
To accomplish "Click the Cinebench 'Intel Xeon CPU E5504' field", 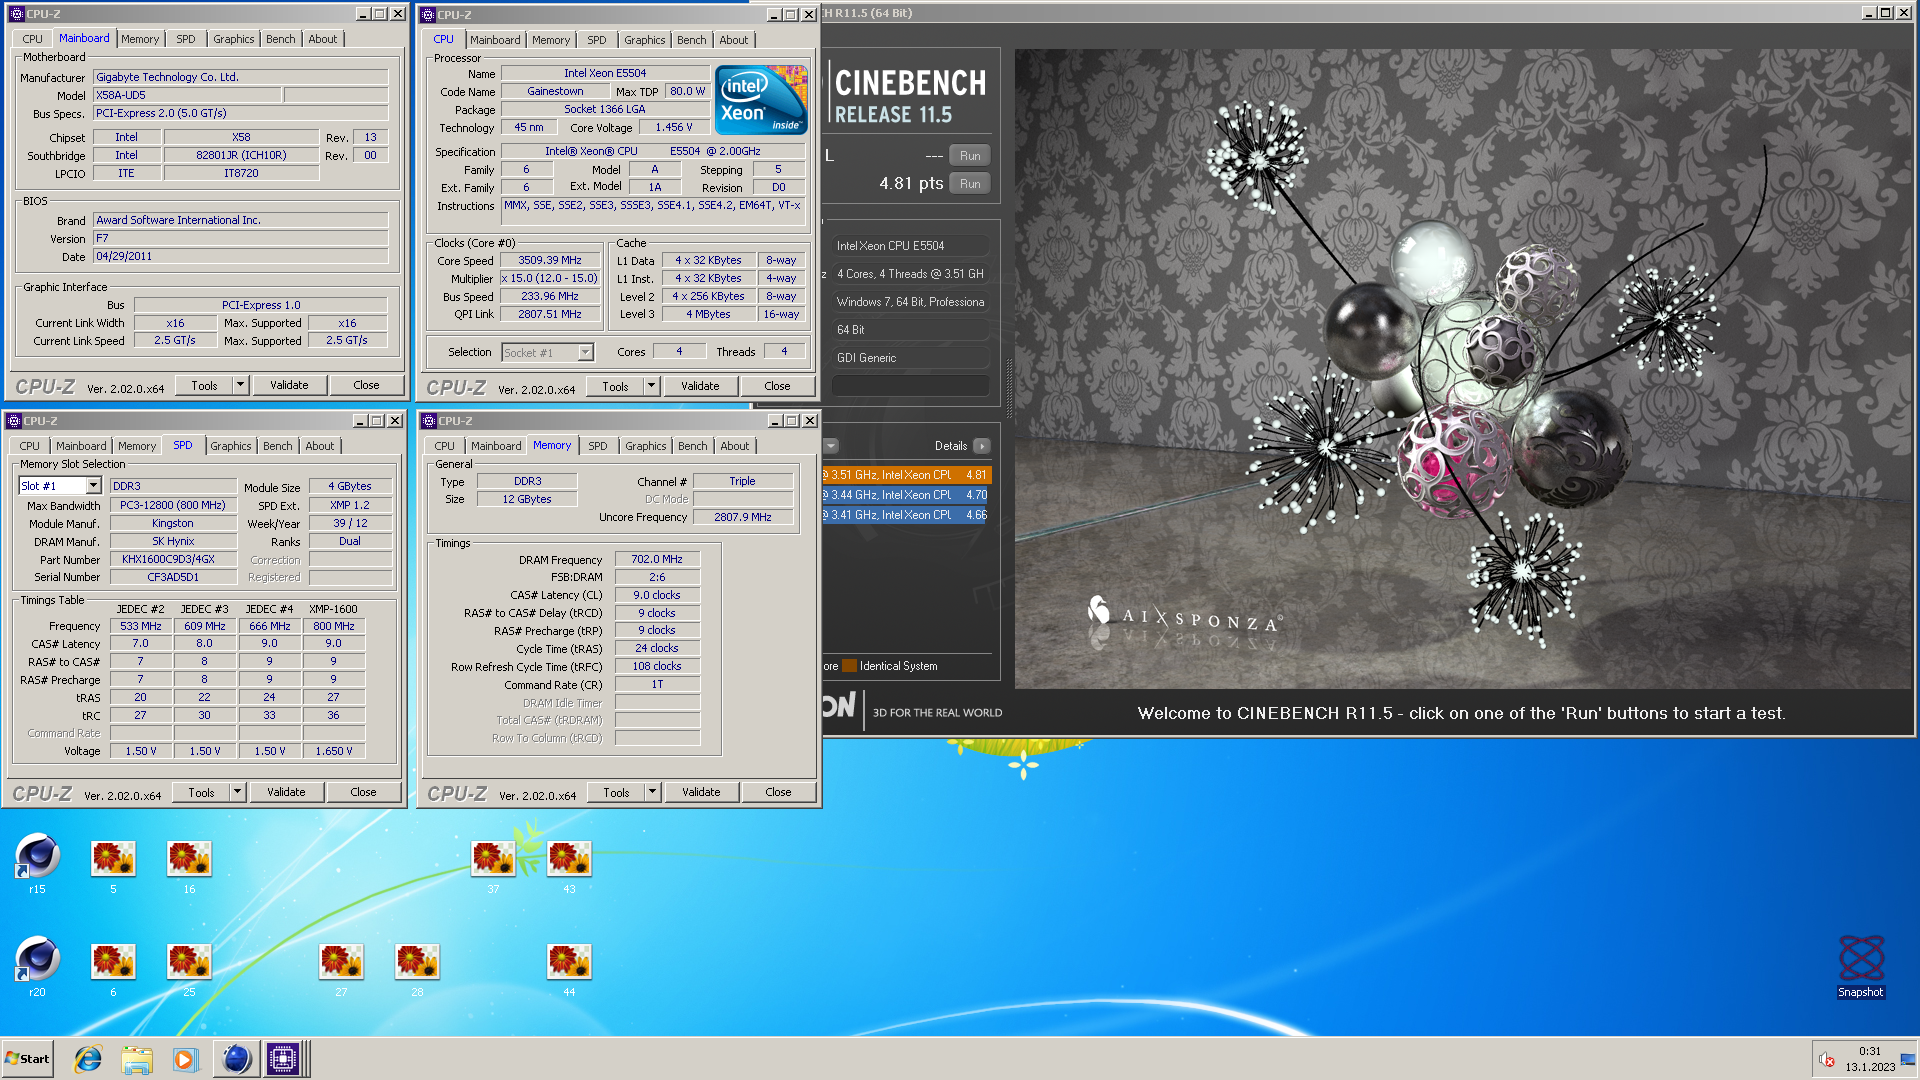I will click(x=911, y=246).
